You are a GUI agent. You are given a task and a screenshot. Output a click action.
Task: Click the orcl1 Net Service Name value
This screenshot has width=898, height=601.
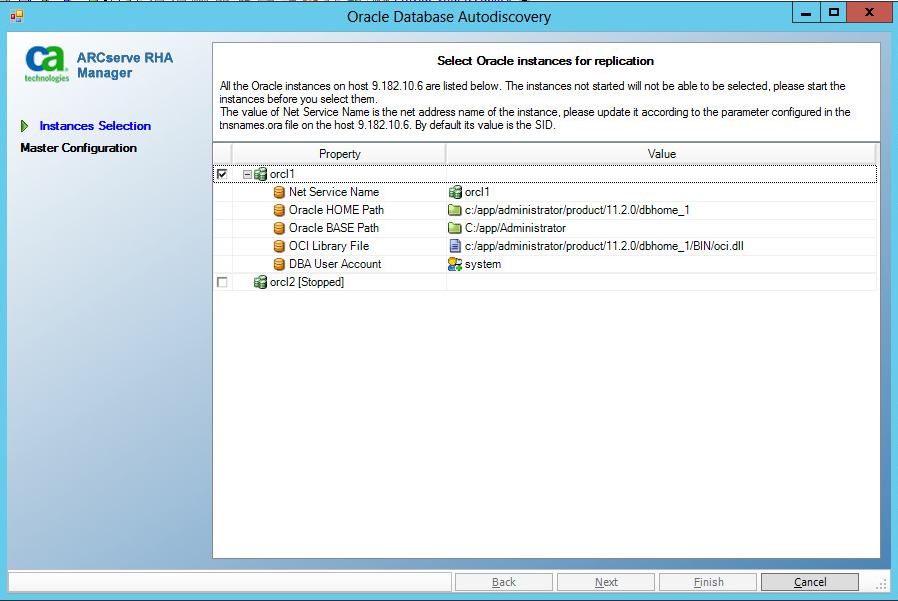click(x=477, y=192)
